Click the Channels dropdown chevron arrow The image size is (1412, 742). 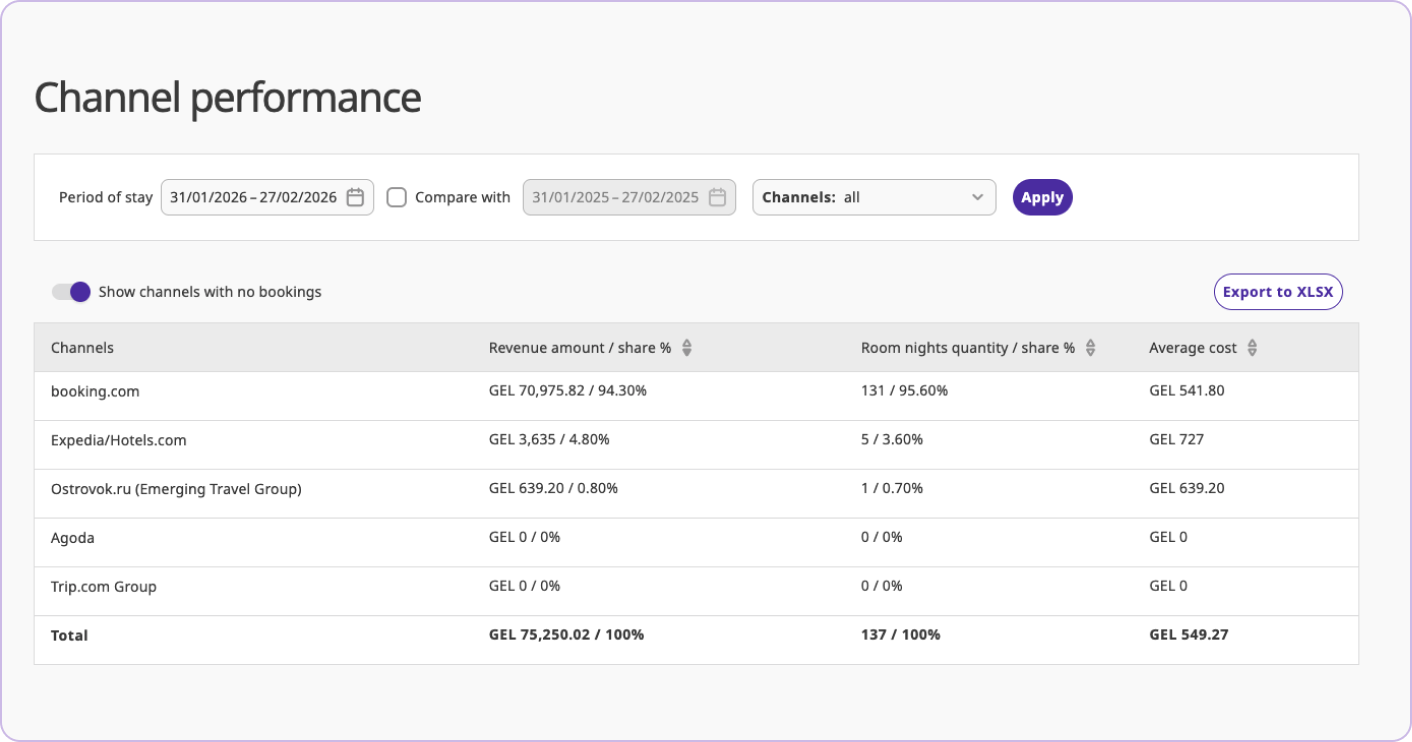coord(977,198)
